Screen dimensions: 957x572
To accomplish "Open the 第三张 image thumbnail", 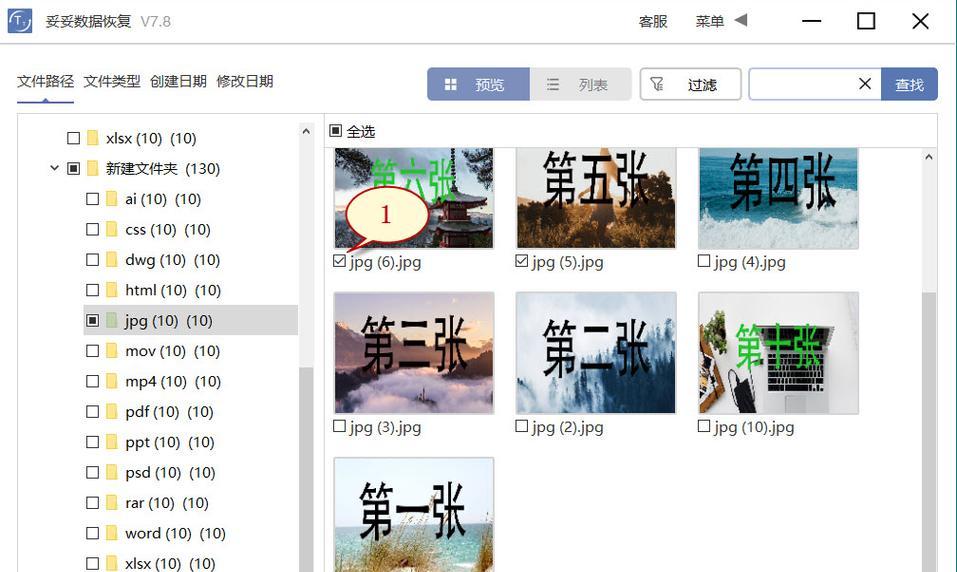I will (x=414, y=353).
